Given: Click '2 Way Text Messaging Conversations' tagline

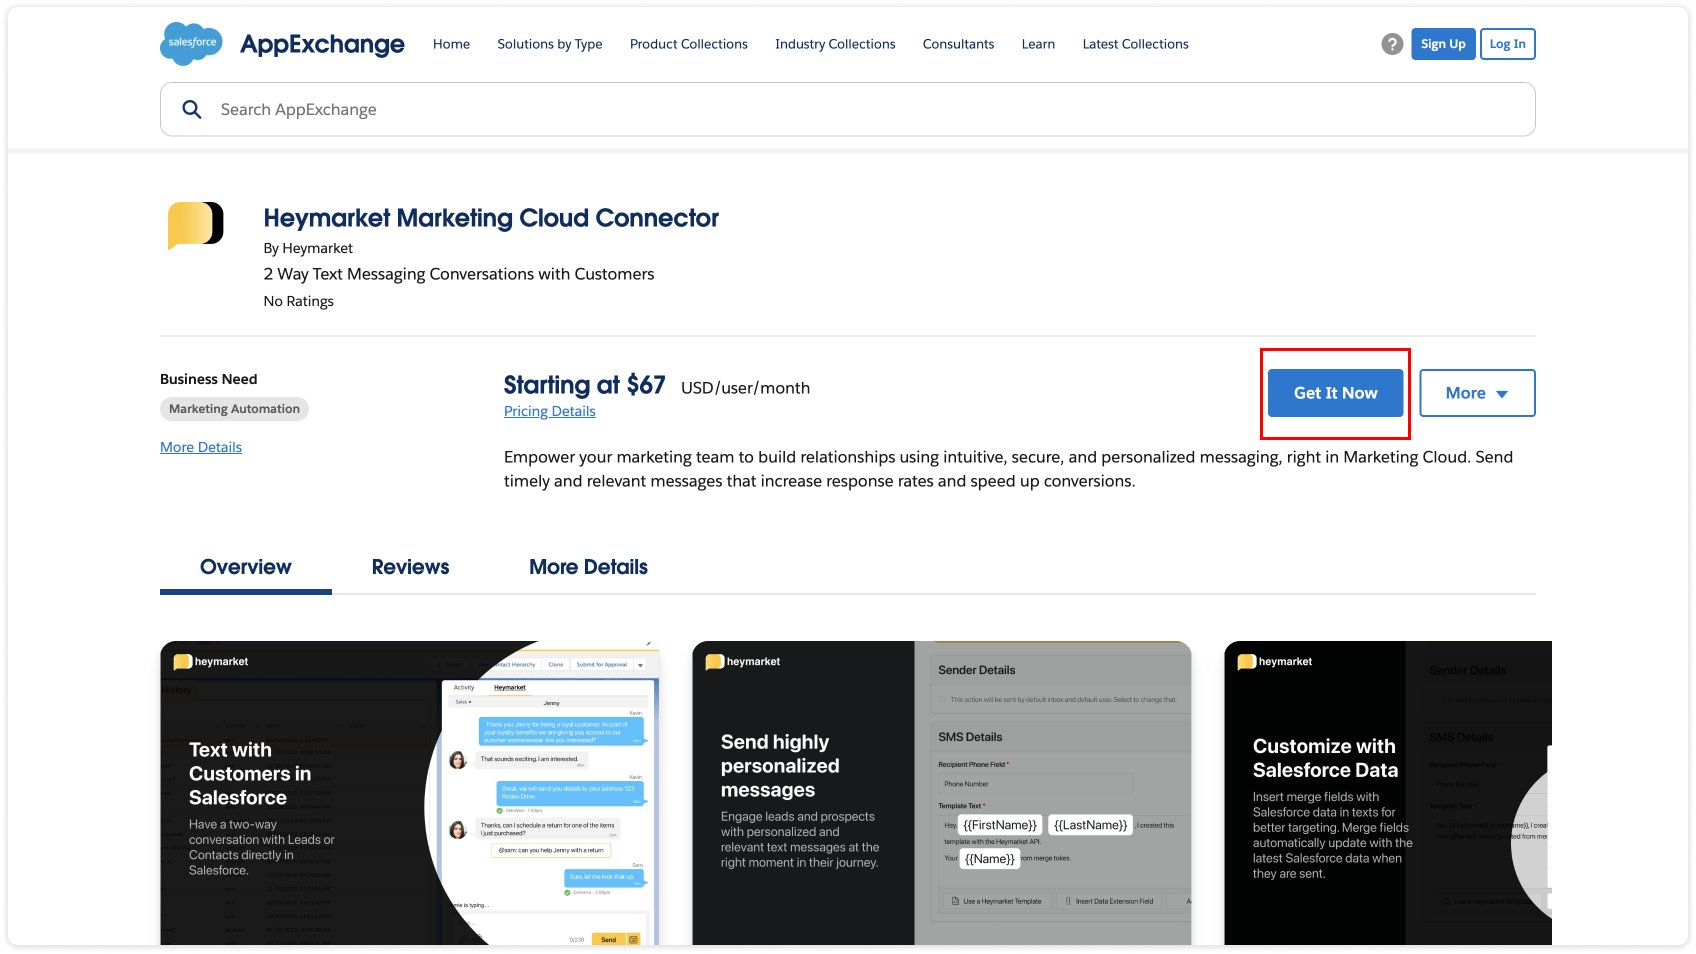Looking at the screenshot, I should [x=459, y=274].
